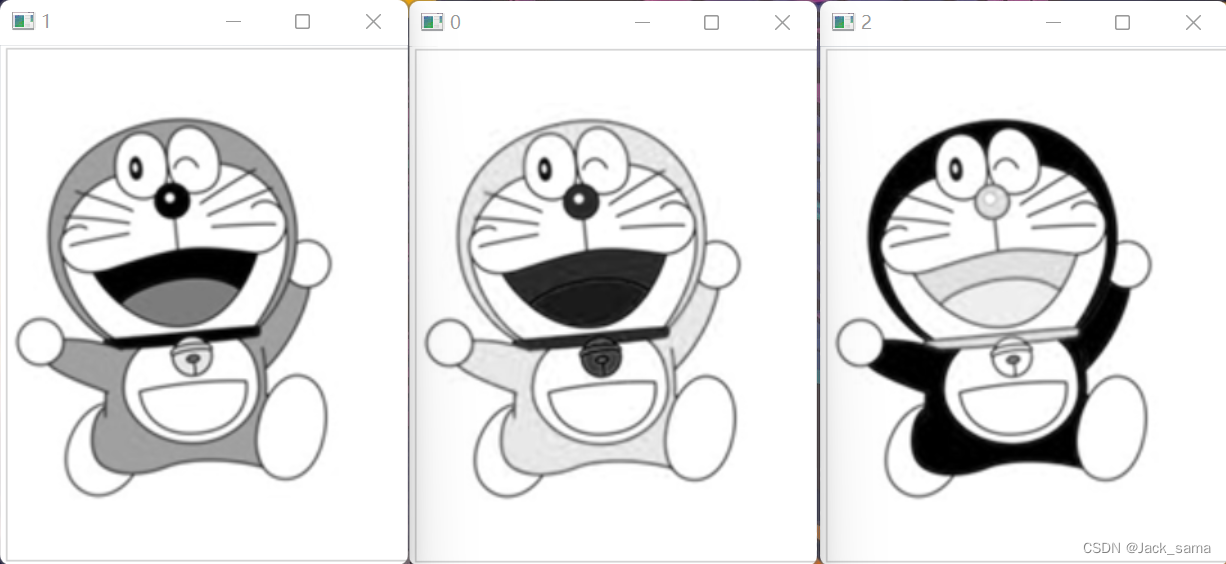Maximize window 2
Viewport: 1226px width, 564px height.
point(1122,22)
